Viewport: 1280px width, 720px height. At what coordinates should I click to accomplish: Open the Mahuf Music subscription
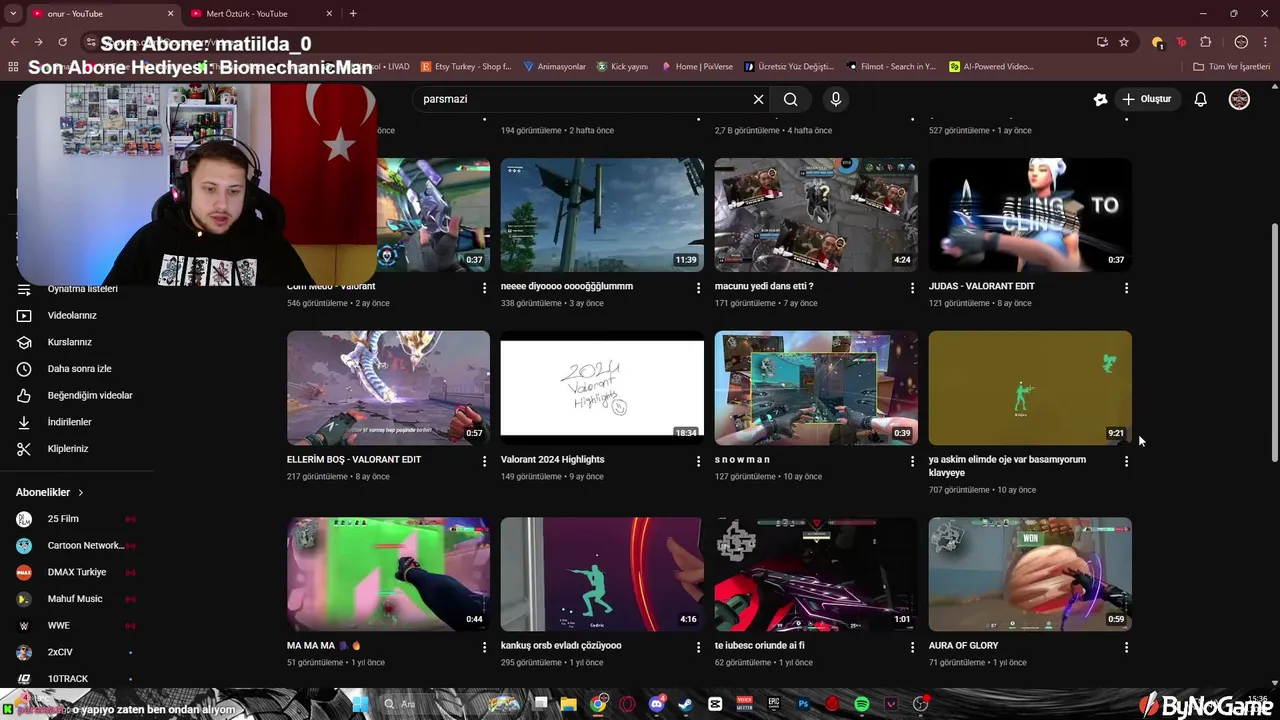coord(75,598)
